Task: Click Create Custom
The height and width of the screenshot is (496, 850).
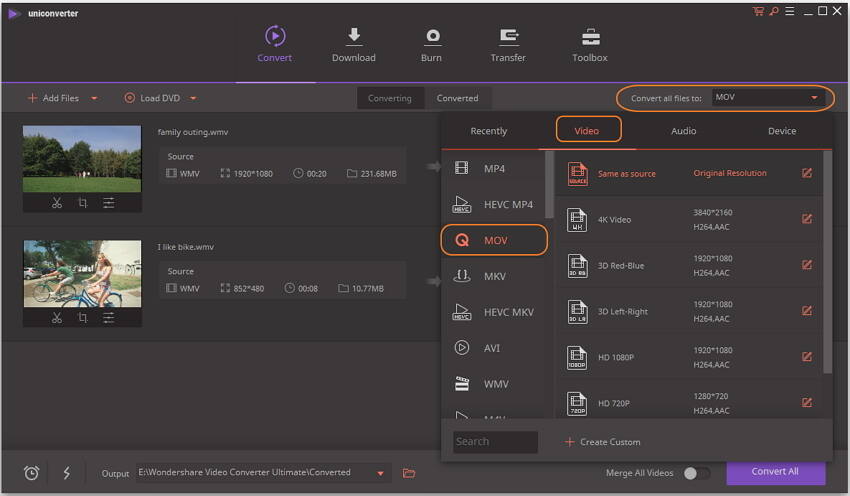Action: click(602, 442)
